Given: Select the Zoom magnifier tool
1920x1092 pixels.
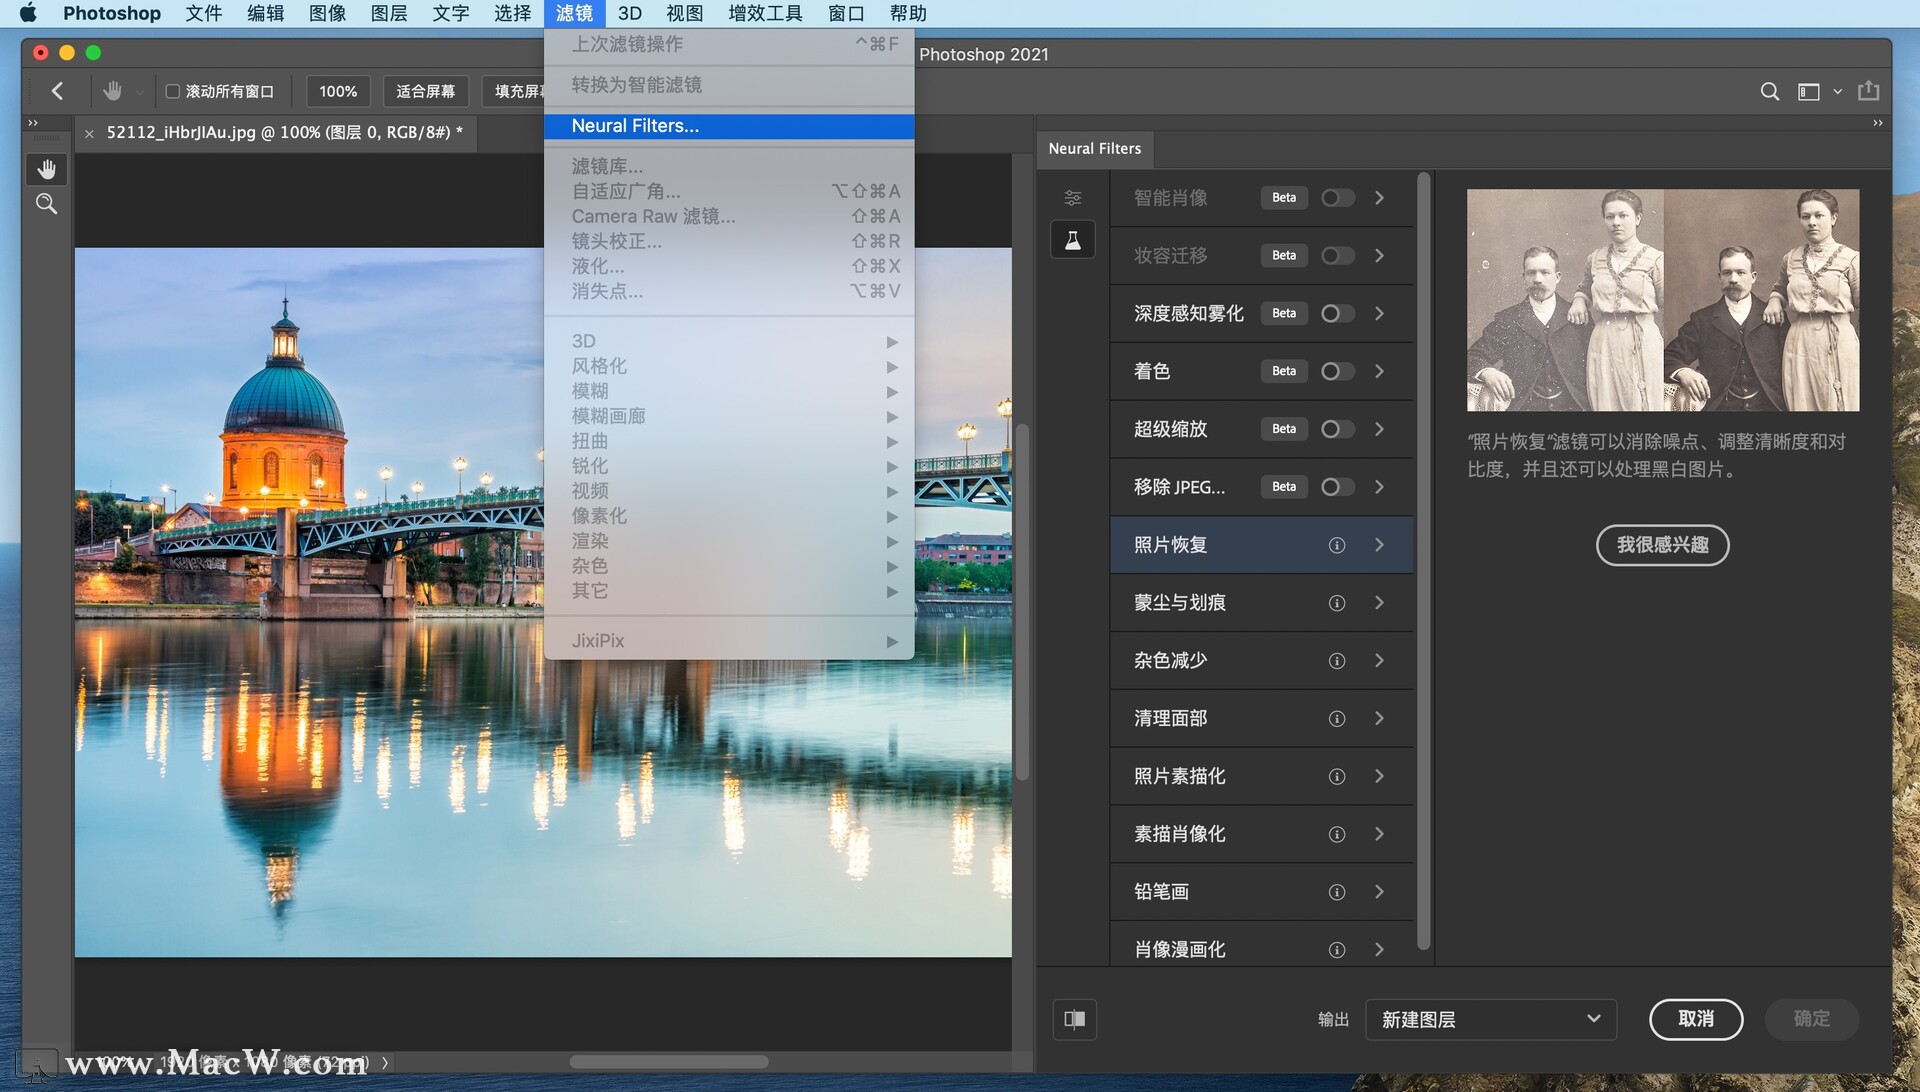Looking at the screenshot, I should 46,204.
